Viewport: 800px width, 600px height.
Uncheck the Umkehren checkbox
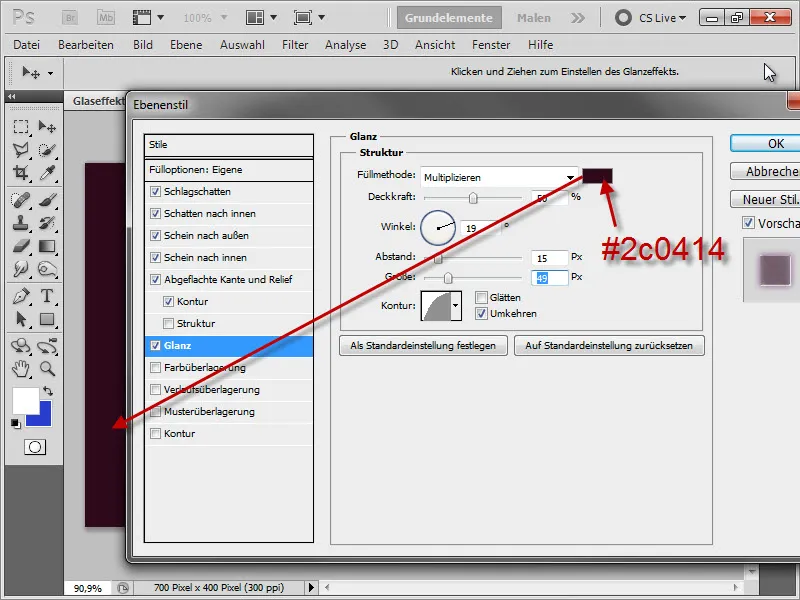481,314
